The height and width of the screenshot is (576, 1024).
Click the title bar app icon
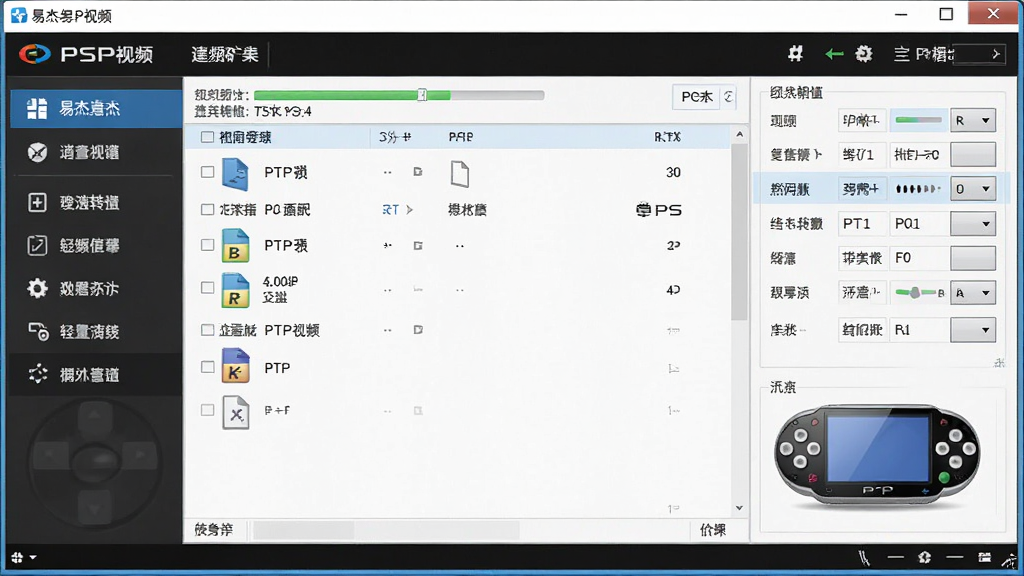point(19,15)
